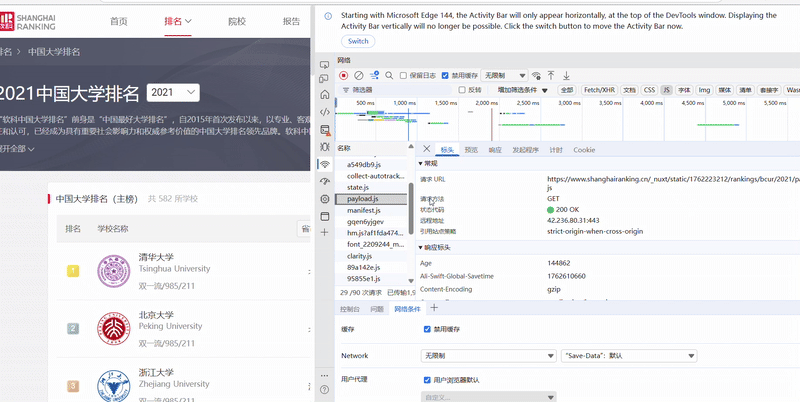Image resolution: width=800 pixels, height=402 pixels.
Task: Open the inspect element tool in activity bar
Action: 324,65
